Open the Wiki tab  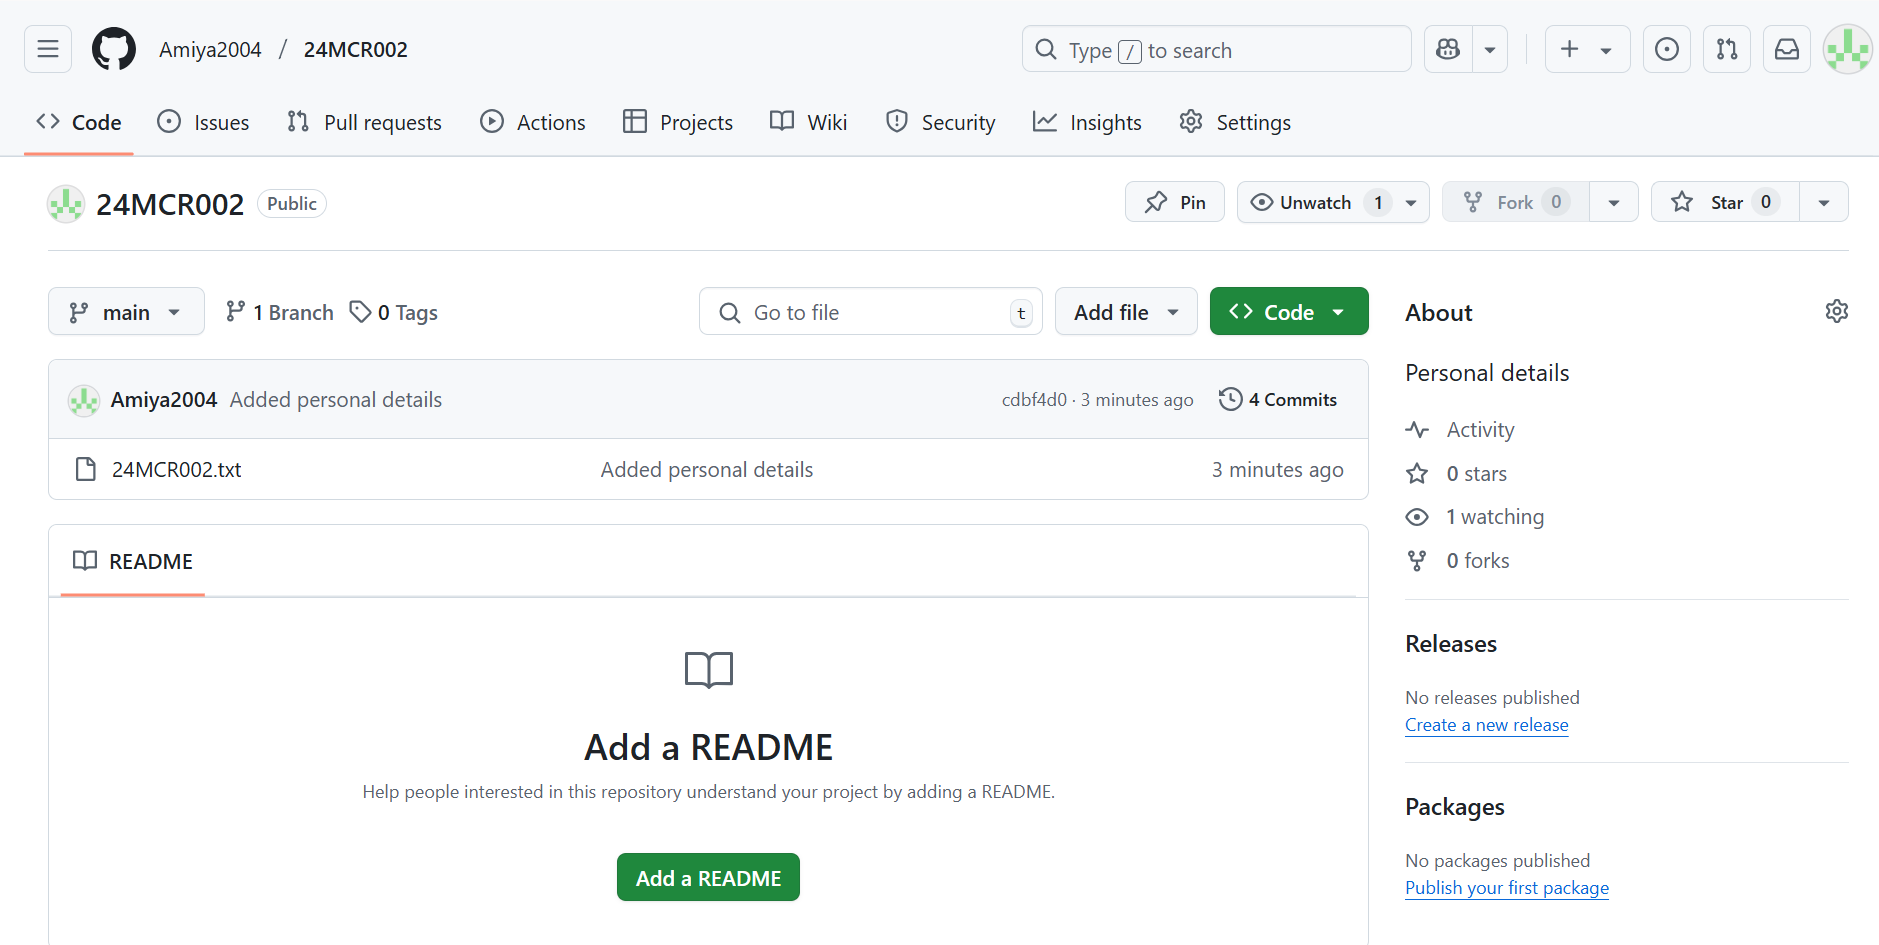[808, 122]
